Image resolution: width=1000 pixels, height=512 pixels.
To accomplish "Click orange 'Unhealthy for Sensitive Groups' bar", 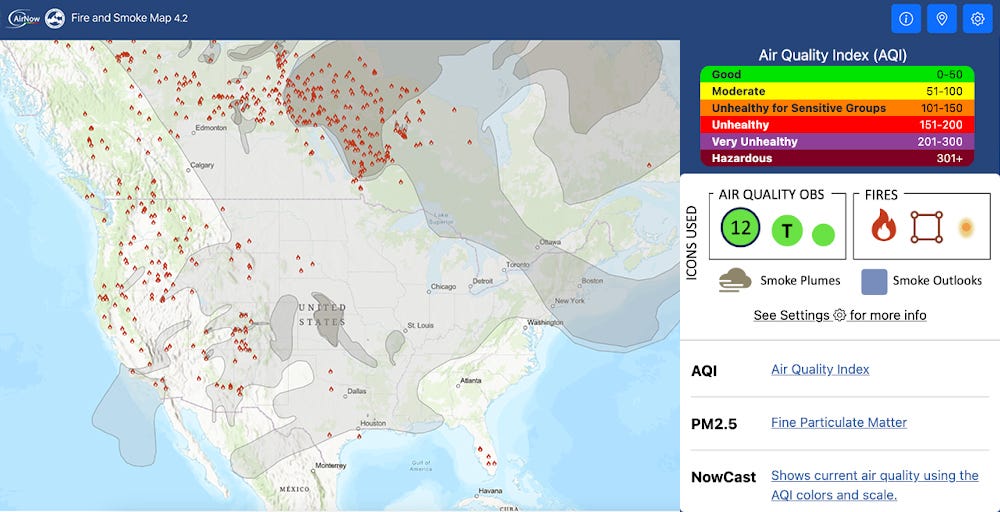I will click(837, 108).
